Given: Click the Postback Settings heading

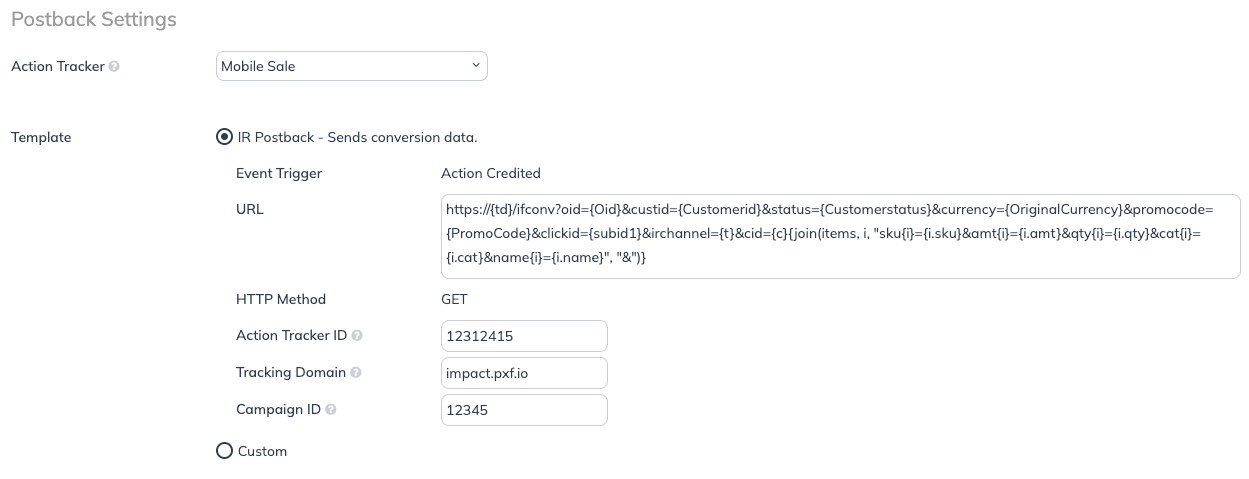Looking at the screenshot, I should tap(94, 19).
